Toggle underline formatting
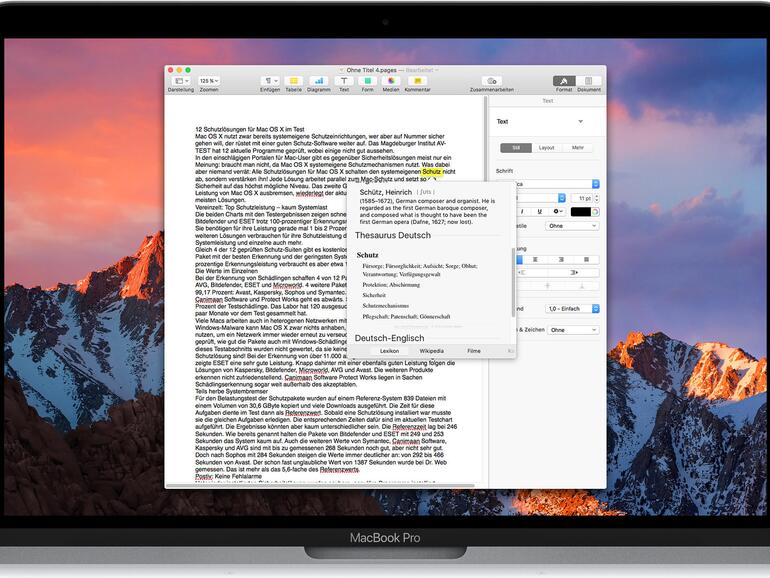This screenshot has height=578, width=770. 539,212
